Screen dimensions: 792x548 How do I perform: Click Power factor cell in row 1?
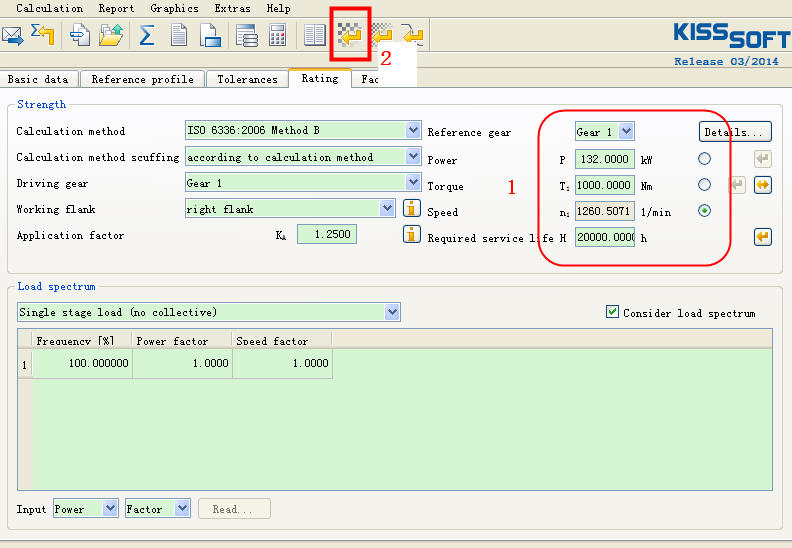click(182, 363)
